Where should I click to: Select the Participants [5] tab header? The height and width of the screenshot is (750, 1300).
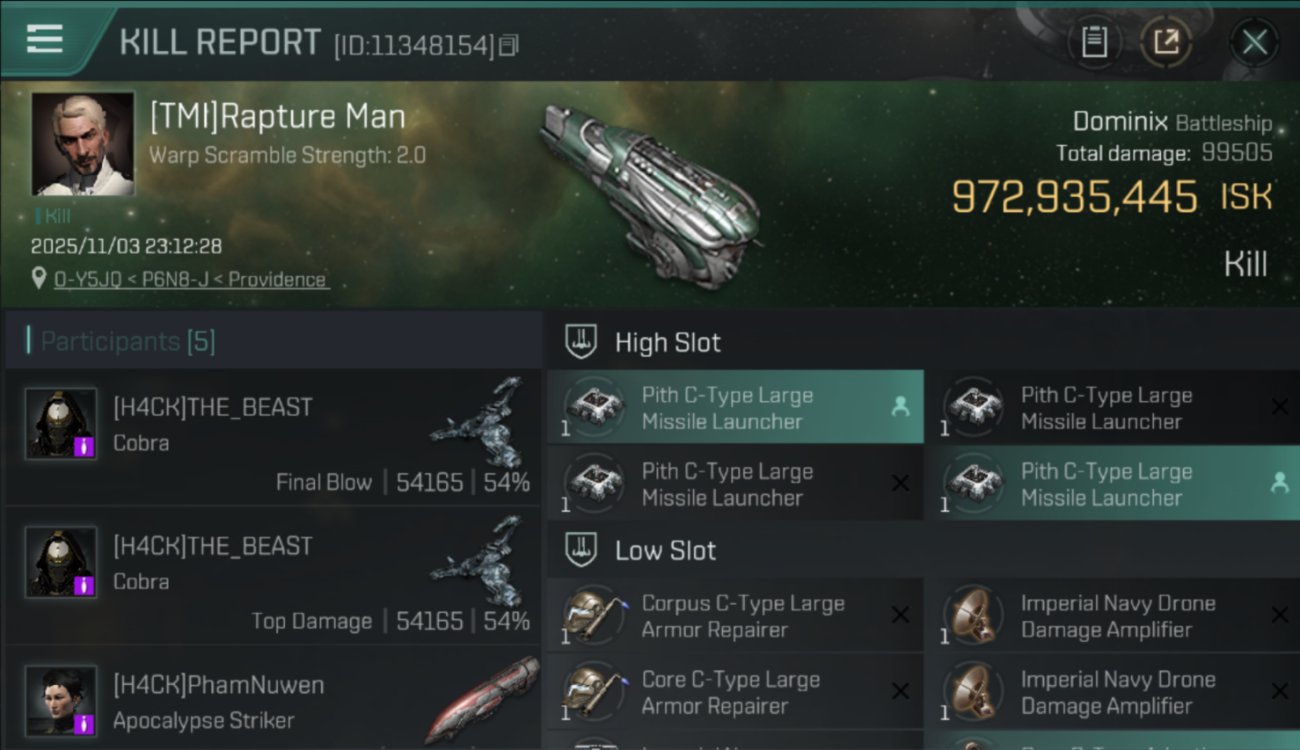tap(127, 342)
